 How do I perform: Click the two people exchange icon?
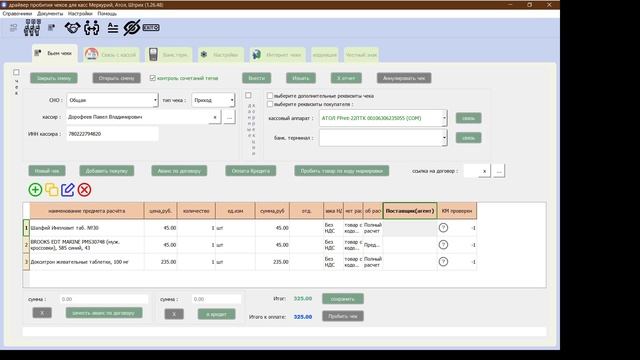click(91, 28)
